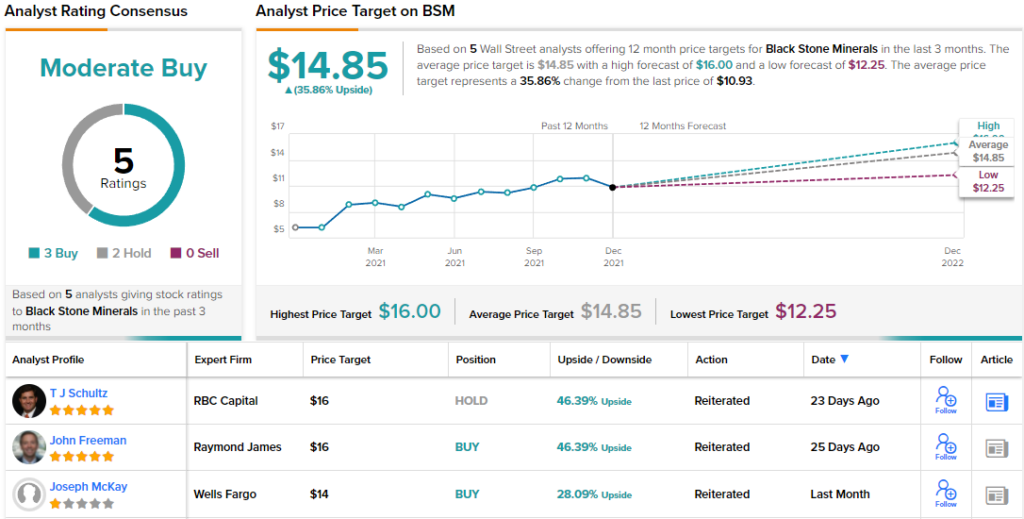Screen dimensions: 1024x519
Task: Click the Upside / Downside column header
Action: pos(604,359)
